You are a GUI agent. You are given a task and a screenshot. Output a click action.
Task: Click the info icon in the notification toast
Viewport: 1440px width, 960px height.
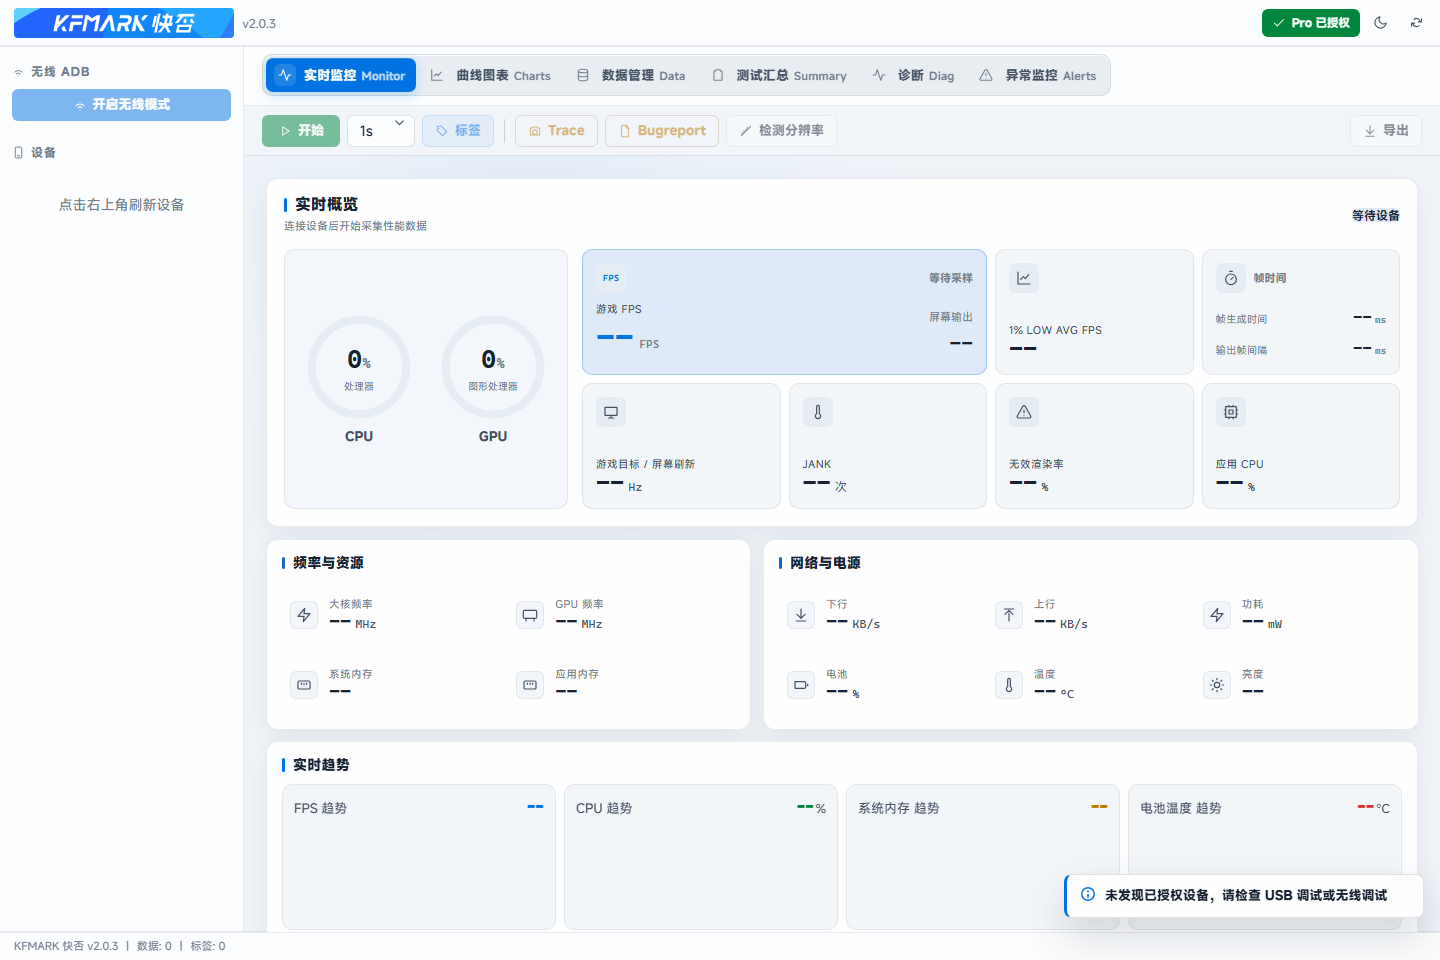coord(1088,894)
